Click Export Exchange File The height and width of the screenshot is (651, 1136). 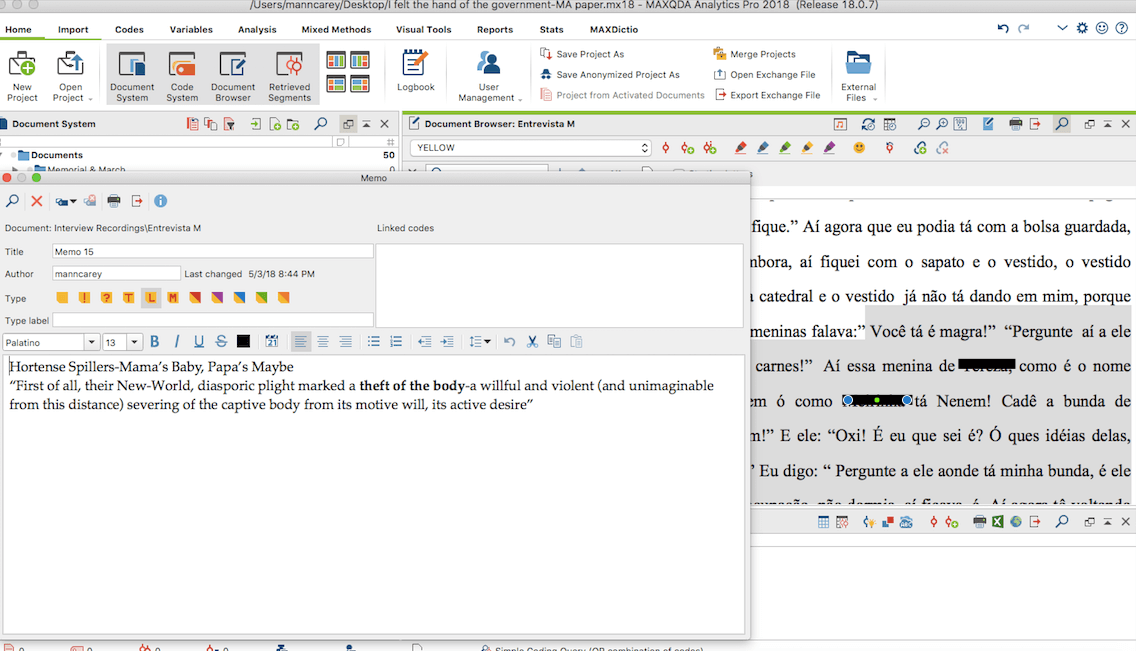pyautogui.click(x=767, y=95)
